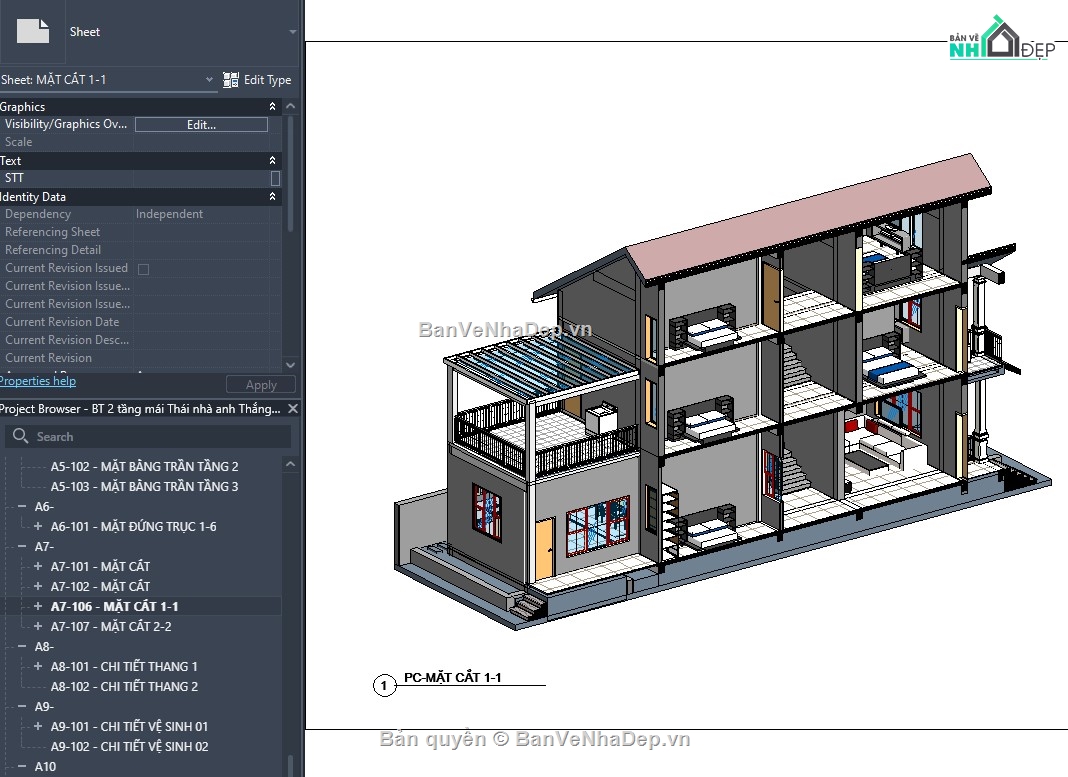Click the Current Revision Date row

click(140, 322)
